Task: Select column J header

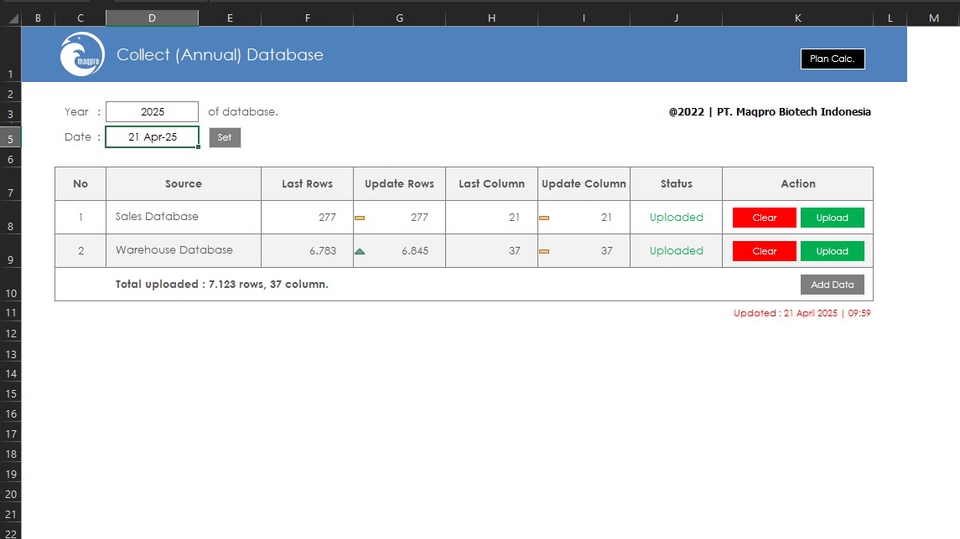Action: point(676,18)
